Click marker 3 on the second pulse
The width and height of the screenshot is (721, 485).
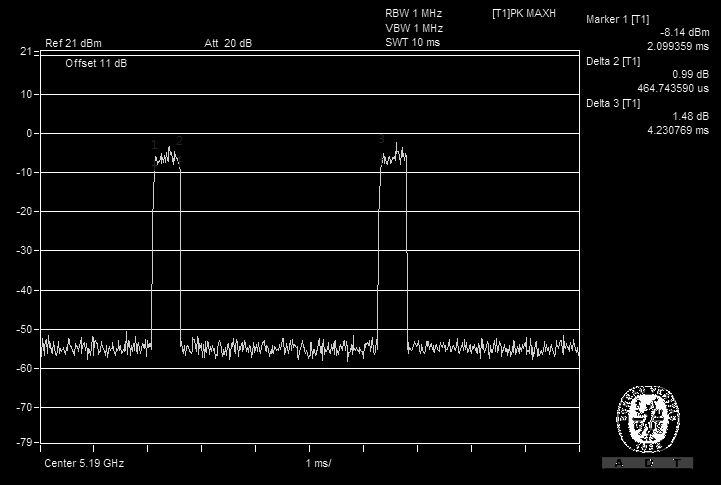(381, 139)
